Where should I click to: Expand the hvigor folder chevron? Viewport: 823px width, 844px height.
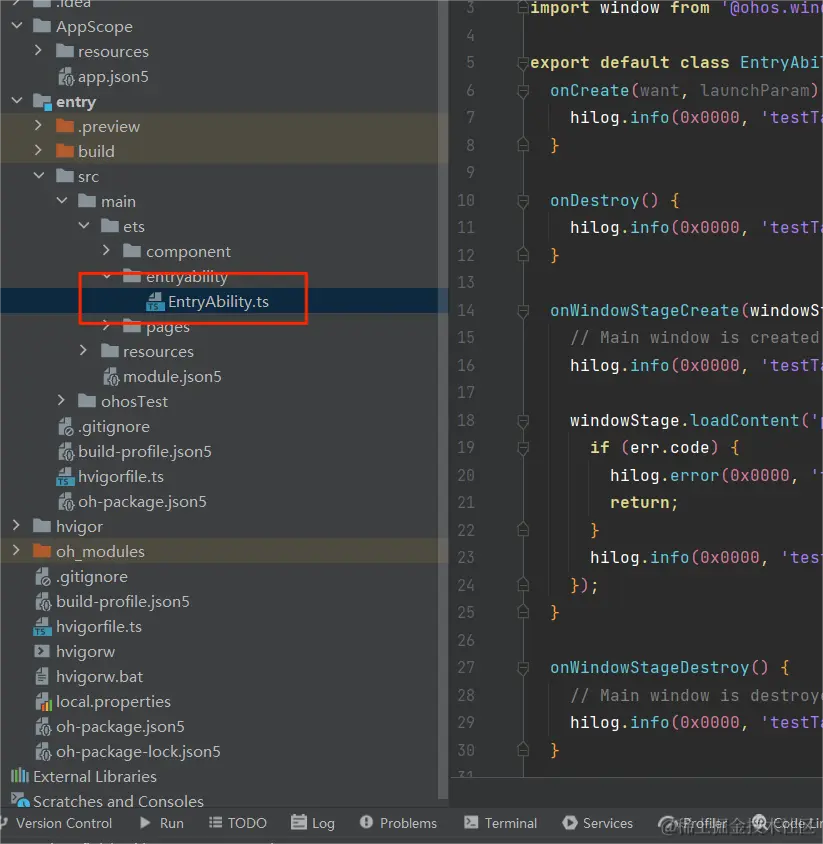point(16,525)
